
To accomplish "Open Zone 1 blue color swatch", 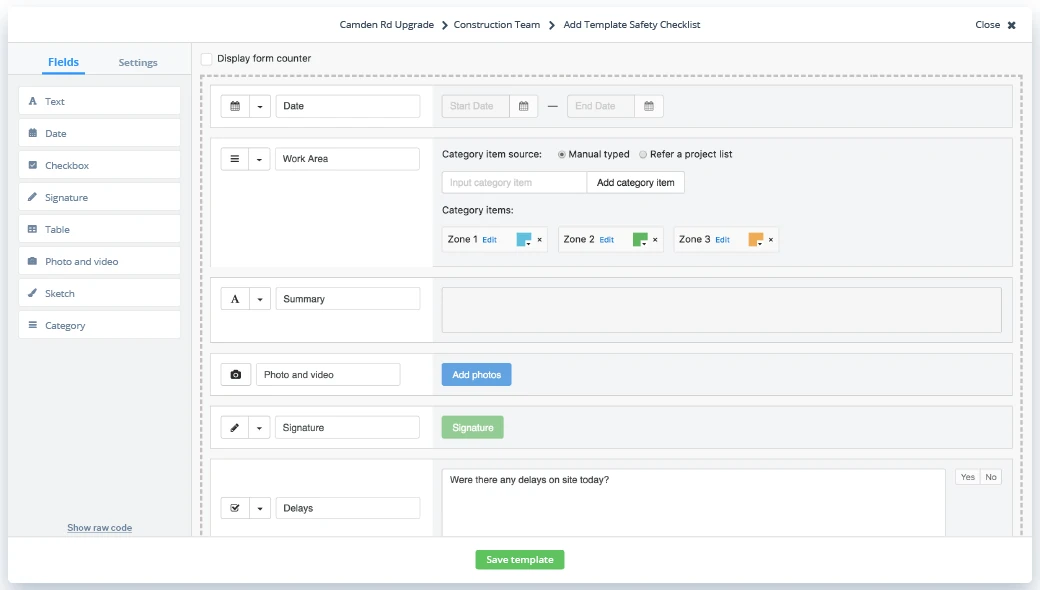I will 524,239.
